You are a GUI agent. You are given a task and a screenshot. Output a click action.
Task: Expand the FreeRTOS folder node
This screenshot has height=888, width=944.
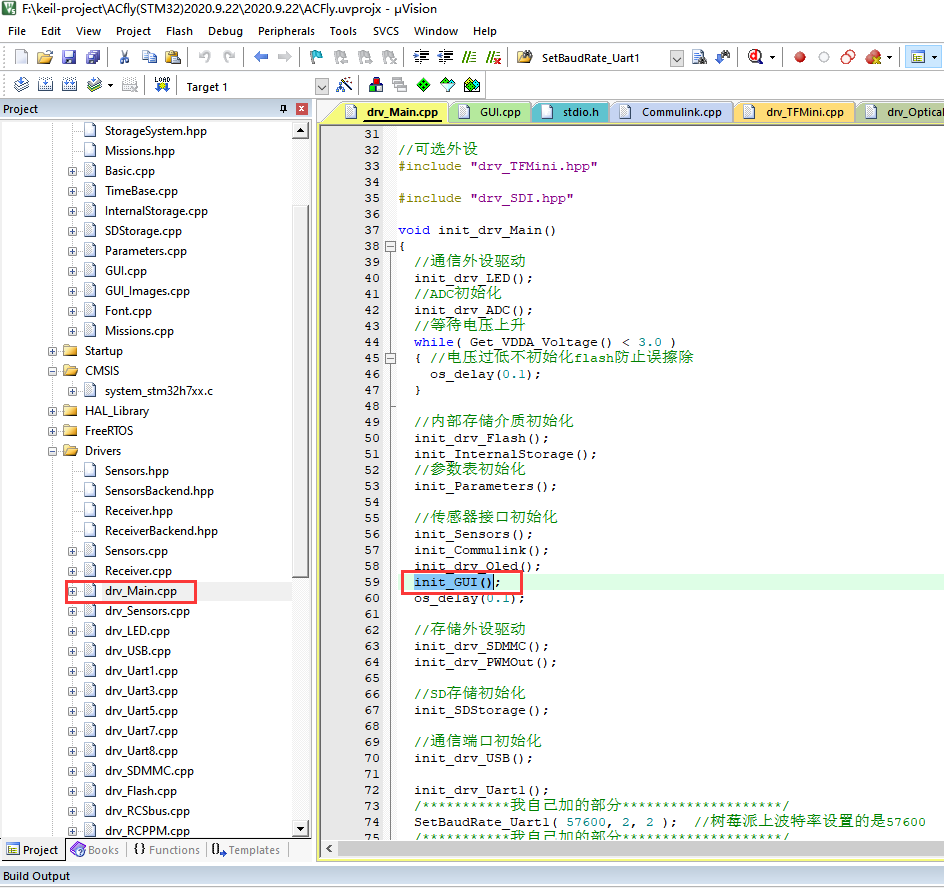pyautogui.click(x=53, y=431)
